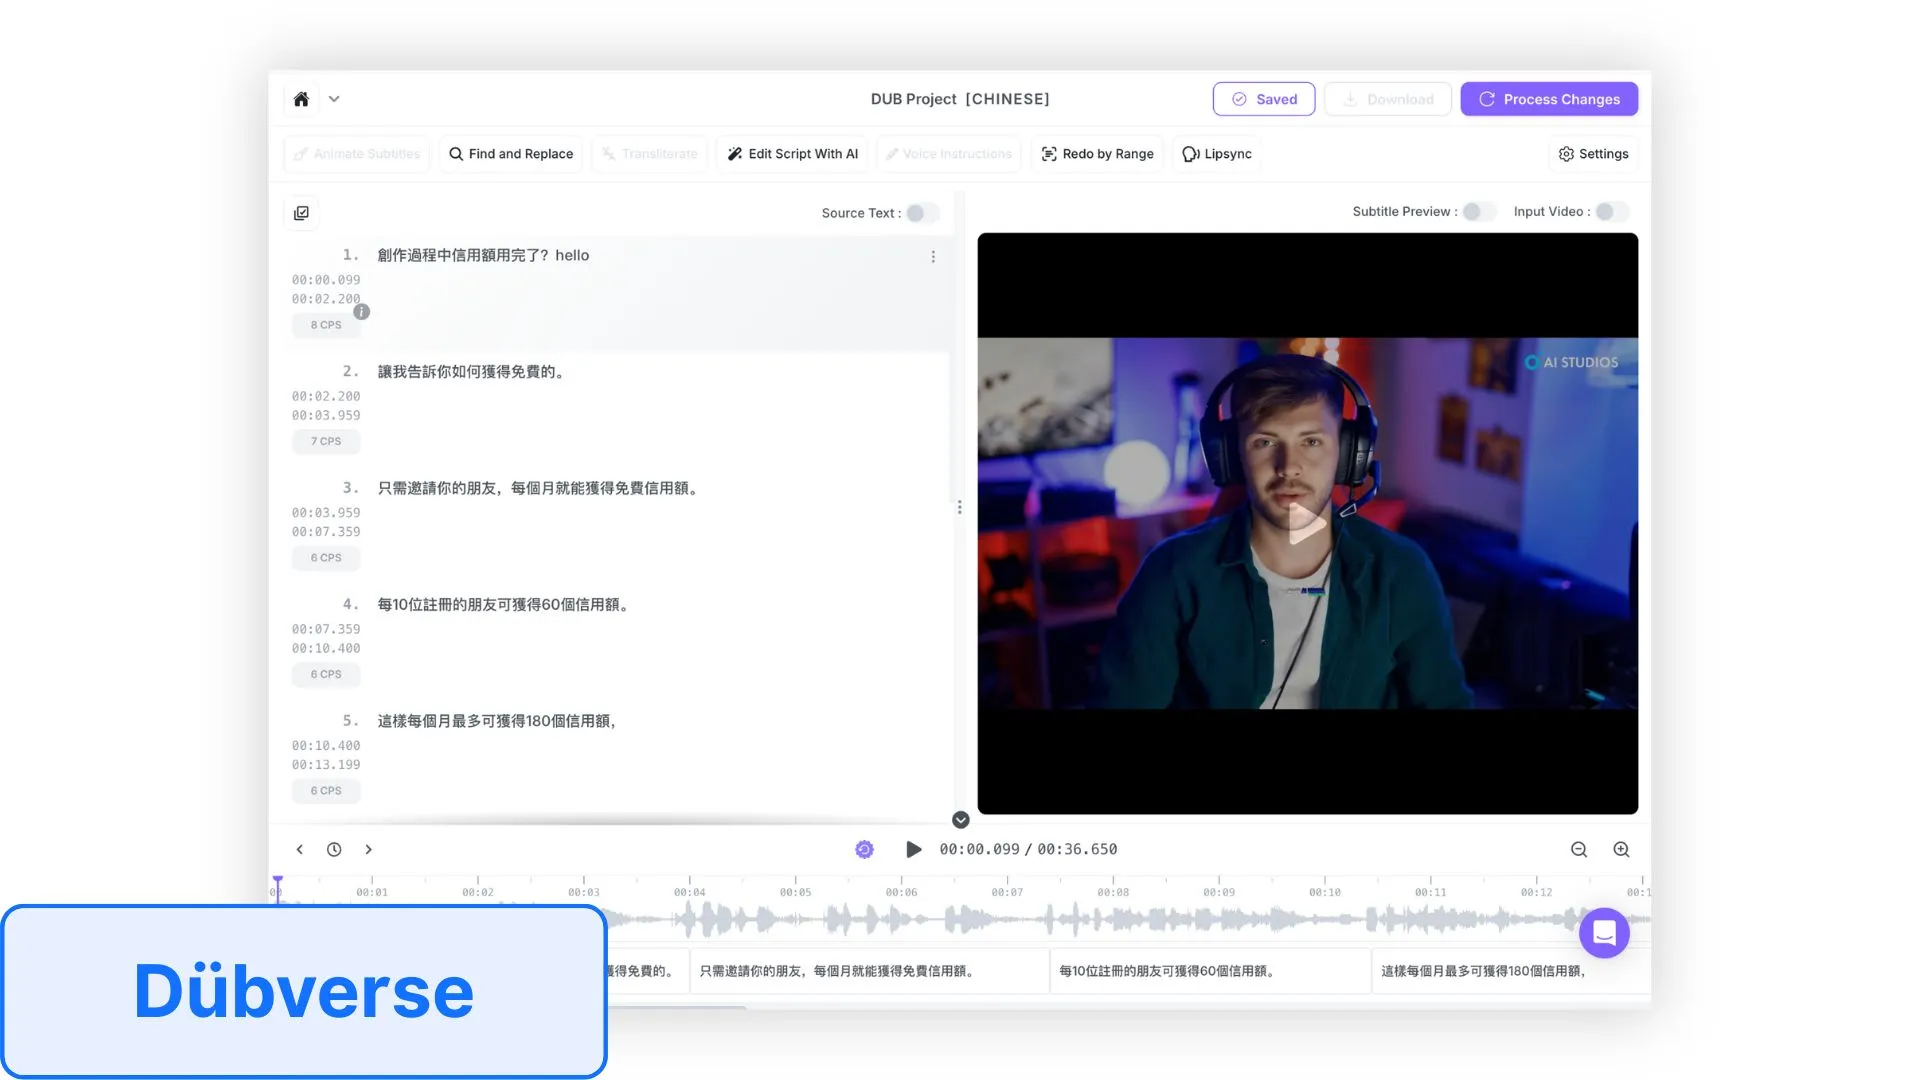The height and width of the screenshot is (1080, 1920).
Task: Click the Process Changes button
Action: [x=1548, y=99]
